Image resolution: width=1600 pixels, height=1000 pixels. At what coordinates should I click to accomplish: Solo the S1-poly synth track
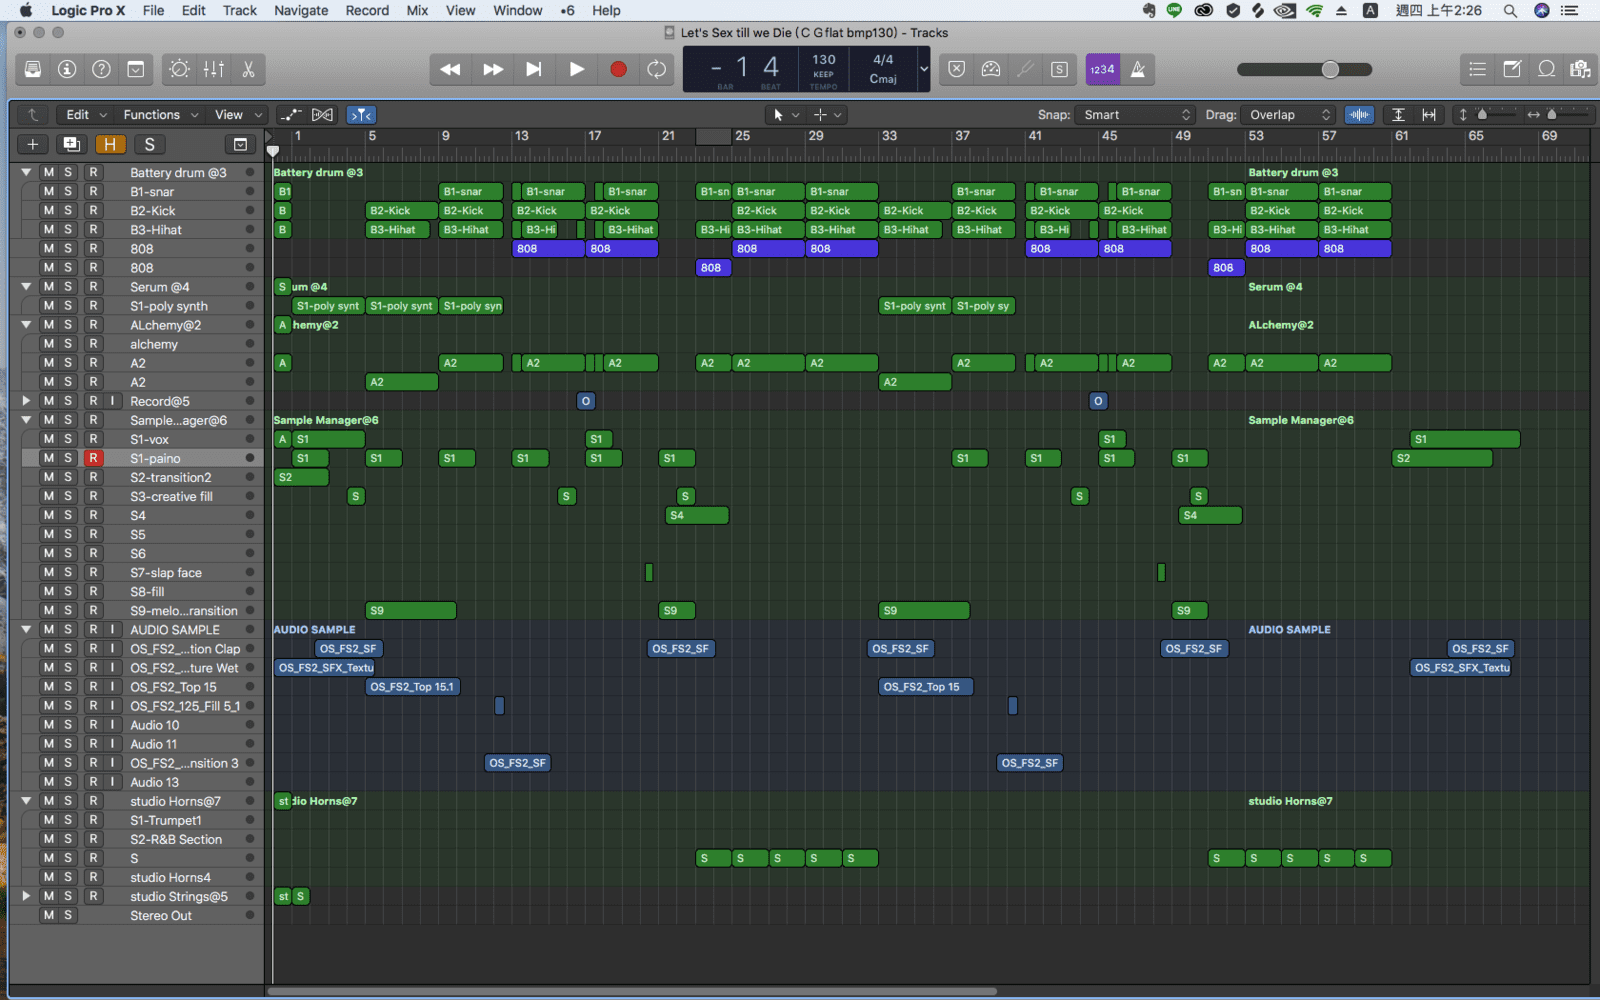[68, 305]
